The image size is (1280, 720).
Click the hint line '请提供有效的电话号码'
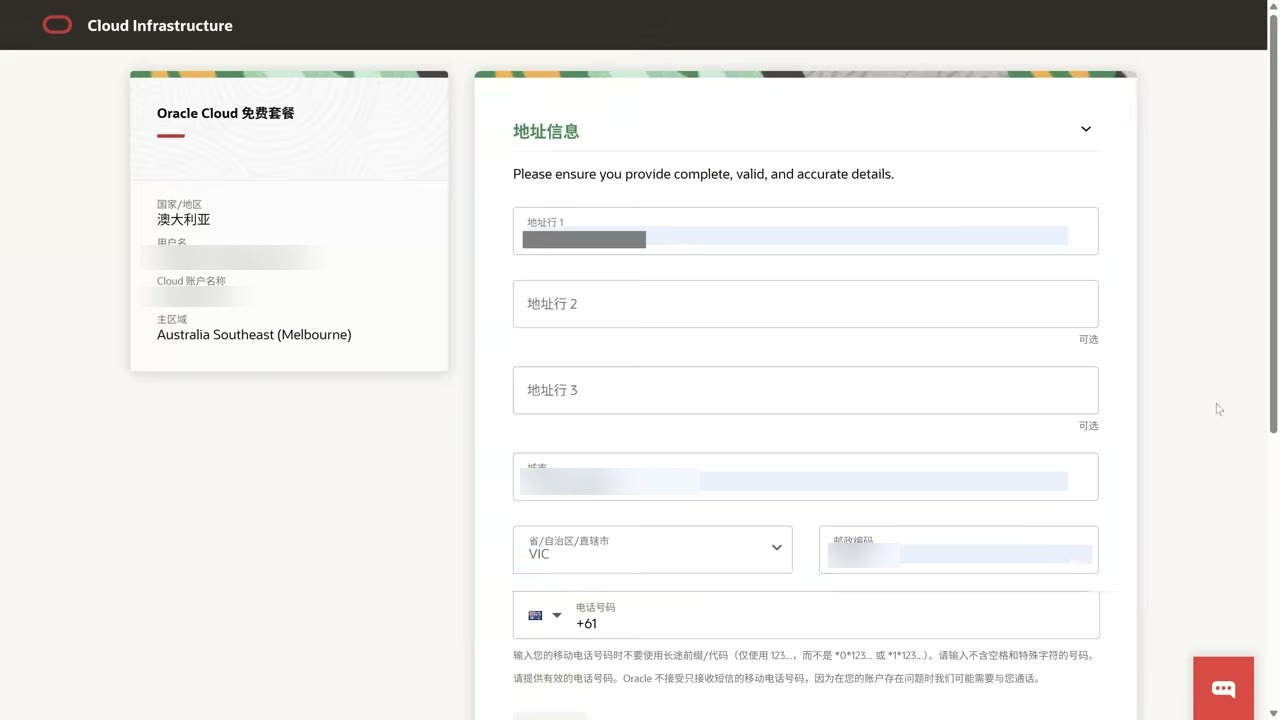[x=776, y=678]
